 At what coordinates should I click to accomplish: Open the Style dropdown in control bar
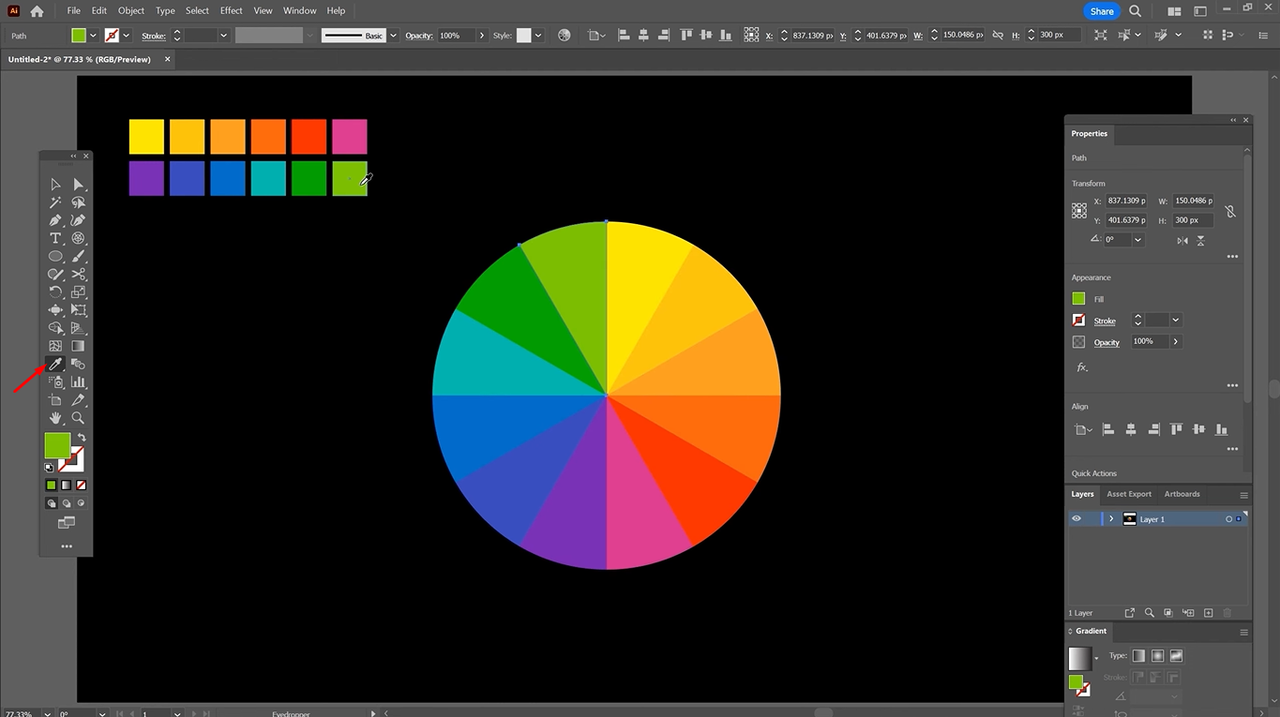[x=538, y=35]
